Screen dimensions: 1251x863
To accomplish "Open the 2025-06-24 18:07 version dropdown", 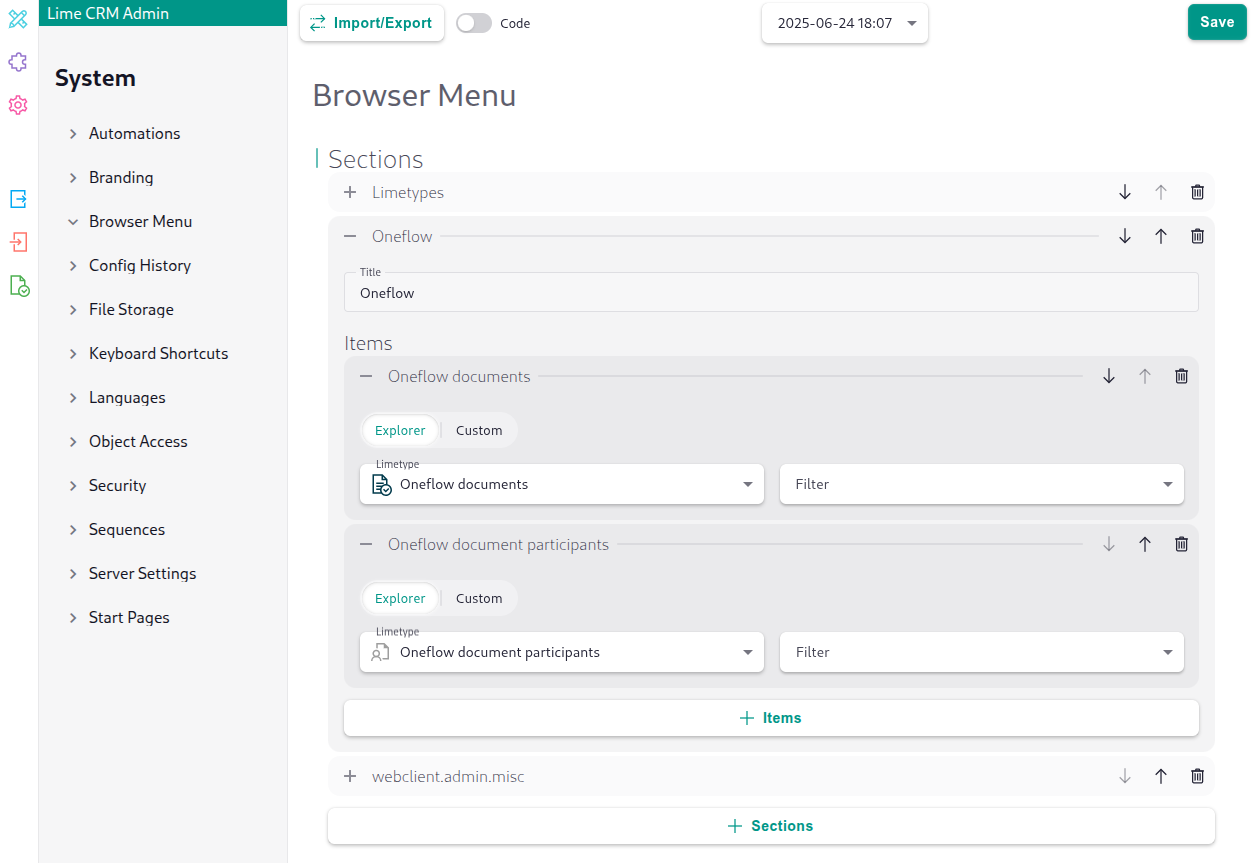I will click(845, 23).
